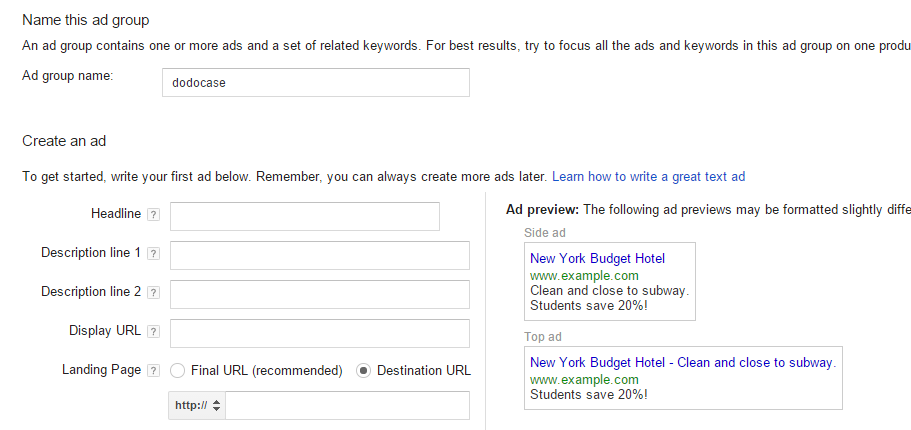Click the help icon beside Description line 1
This screenshot has width=911, height=430.
point(153,254)
